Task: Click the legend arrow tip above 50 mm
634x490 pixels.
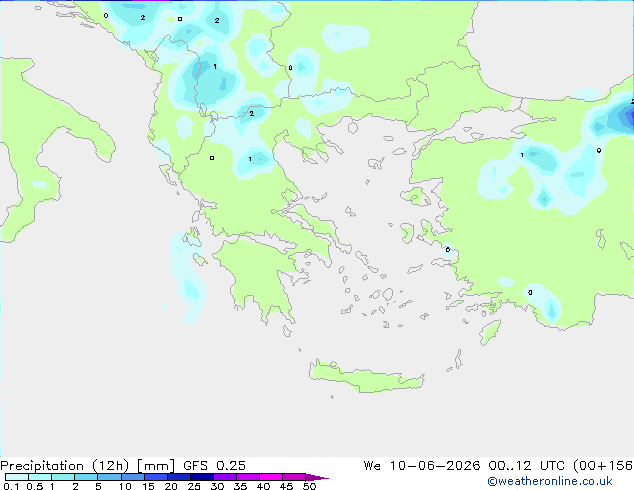Action: (317, 477)
